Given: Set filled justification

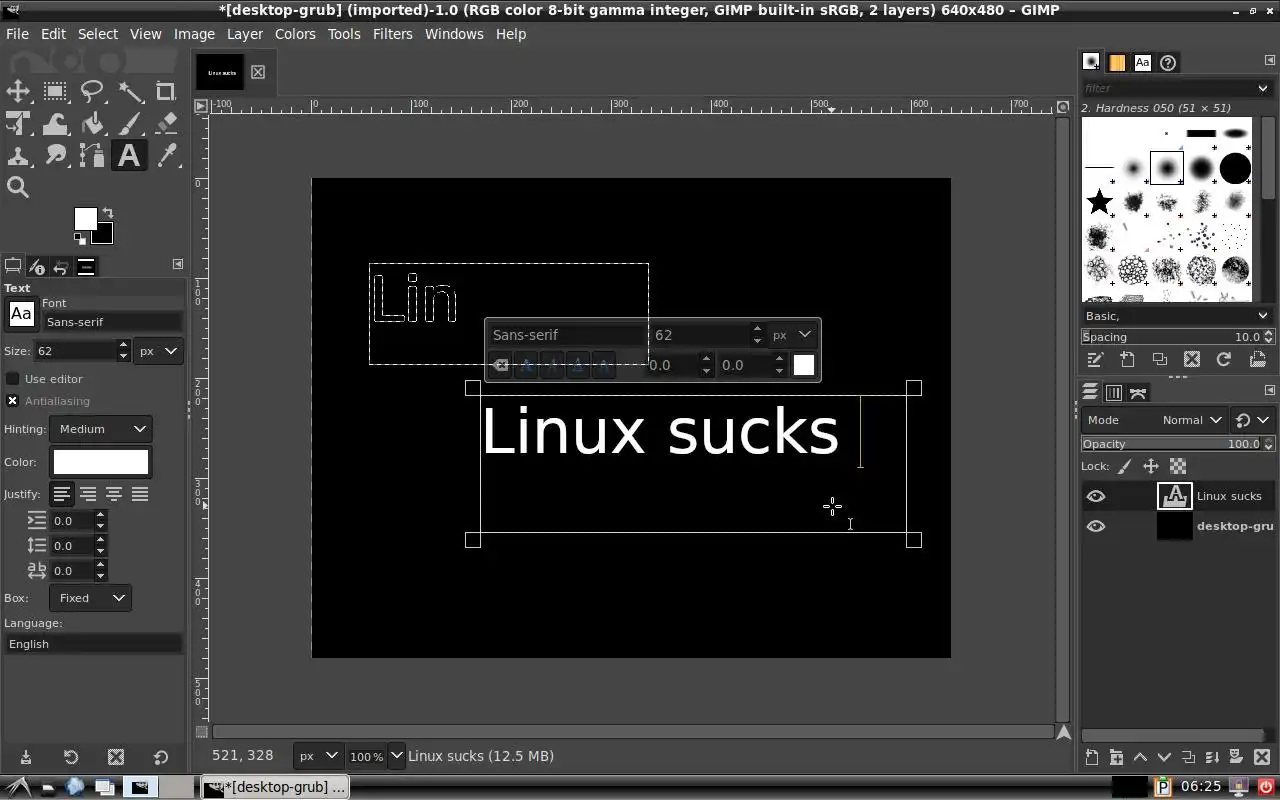Looking at the screenshot, I should coord(140,494).
